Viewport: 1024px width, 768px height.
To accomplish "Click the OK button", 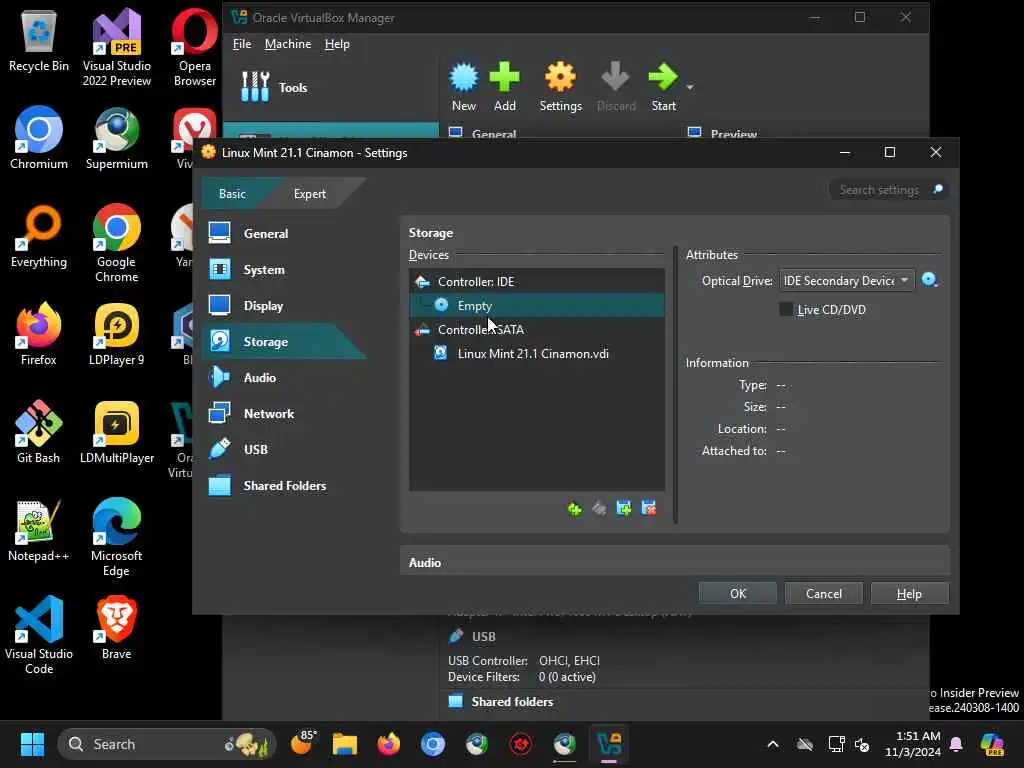I will point(737,593).
